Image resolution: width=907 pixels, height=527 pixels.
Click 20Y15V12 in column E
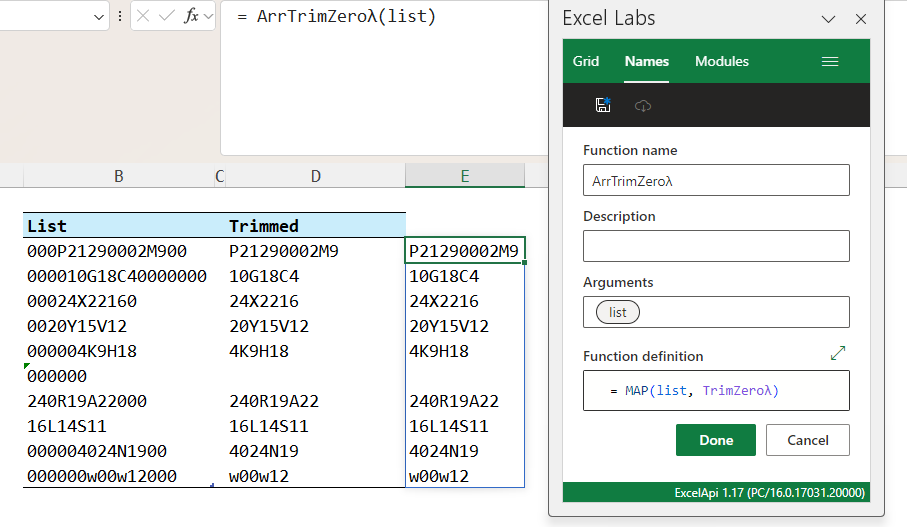449,326
